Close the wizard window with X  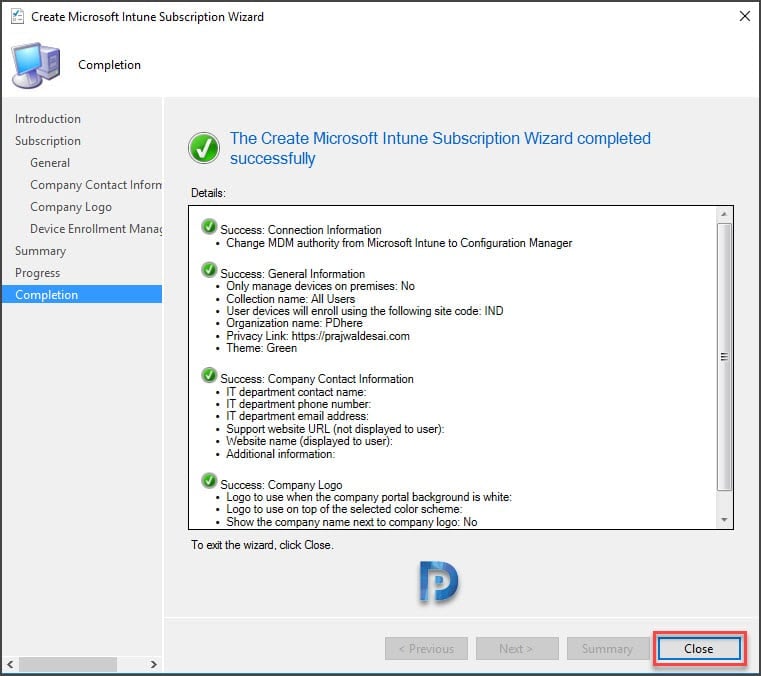tap(744, 16)
